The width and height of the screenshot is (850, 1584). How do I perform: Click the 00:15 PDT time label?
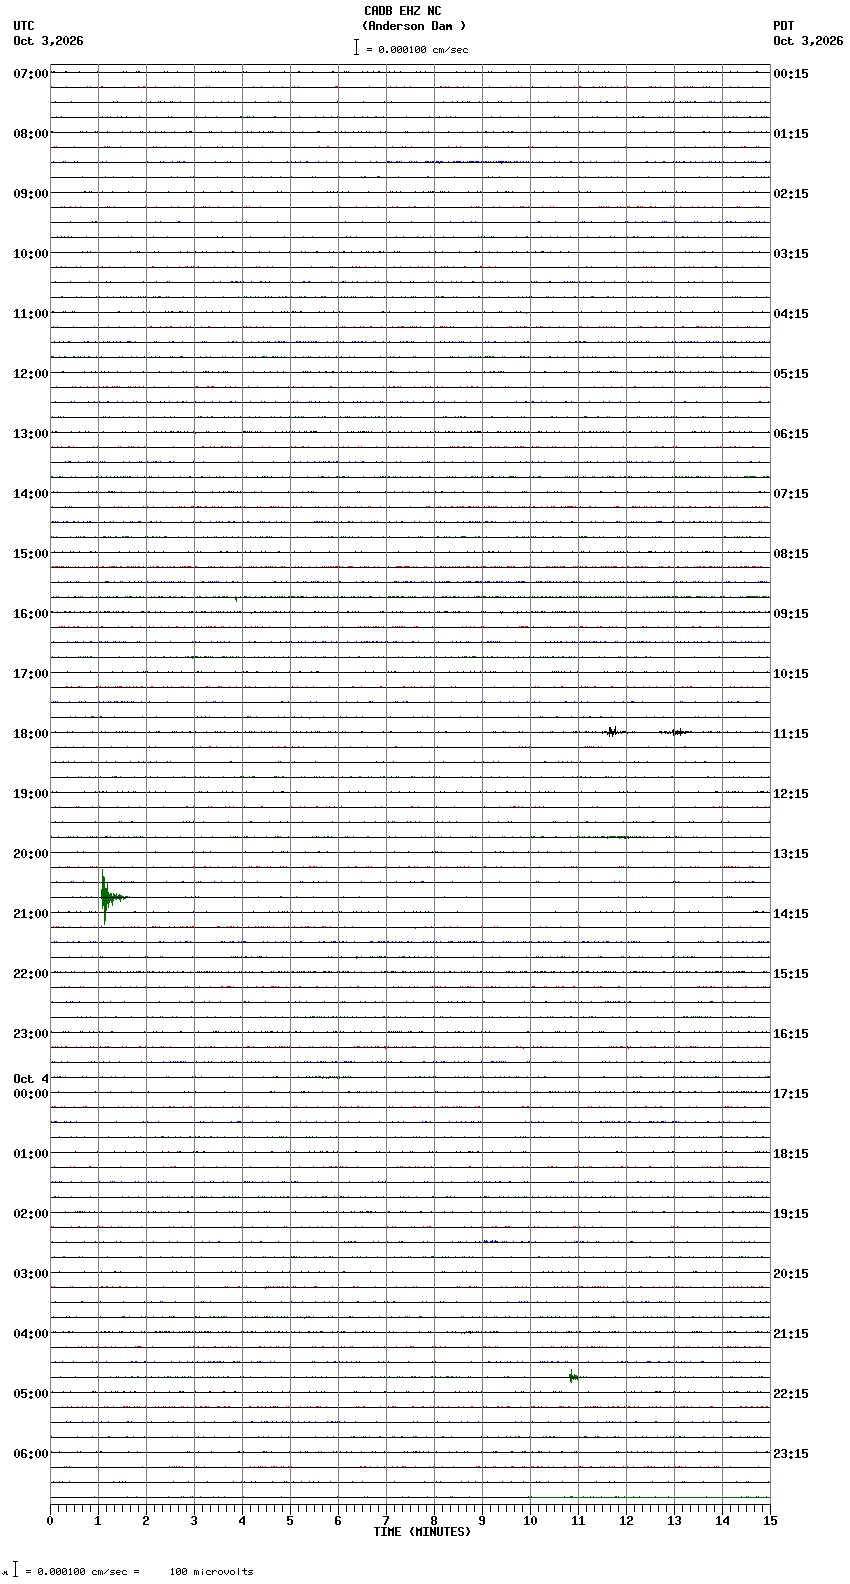coord(791,74)
